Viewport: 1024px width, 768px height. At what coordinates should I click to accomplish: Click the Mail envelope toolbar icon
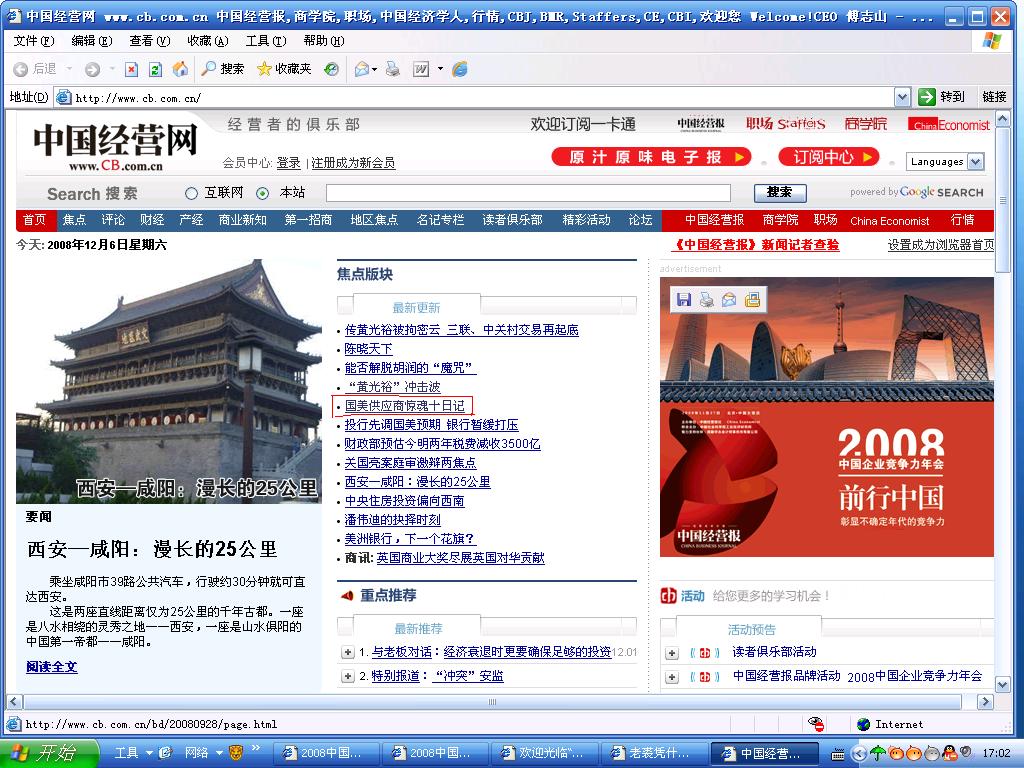point(362,69)
